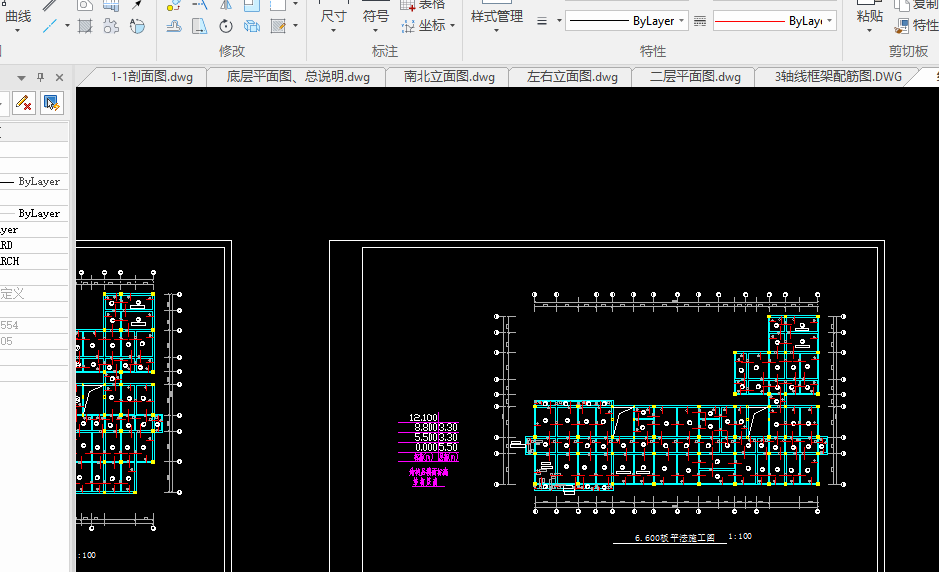Click the puzzle-piece block icon
939x572 pixels.
pos(111,26)
